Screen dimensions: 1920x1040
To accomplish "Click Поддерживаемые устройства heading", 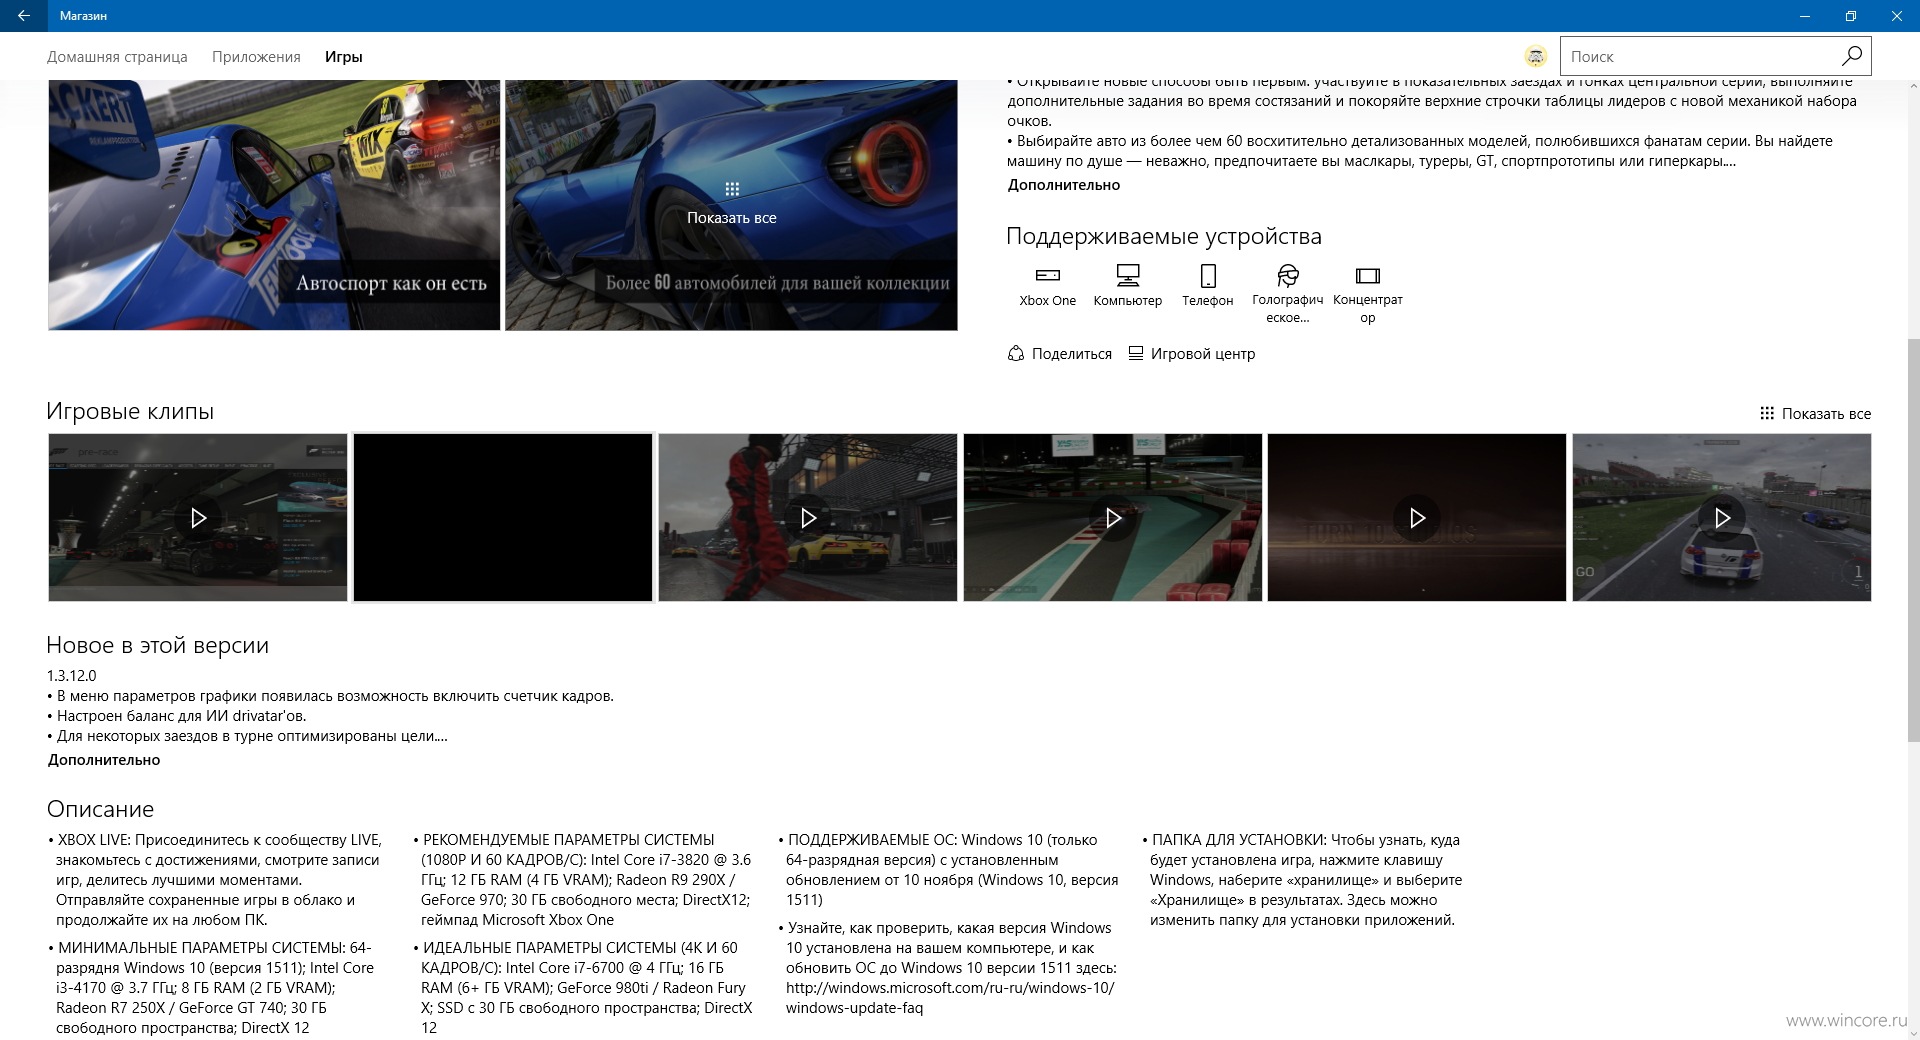I will coord(1164,236).
